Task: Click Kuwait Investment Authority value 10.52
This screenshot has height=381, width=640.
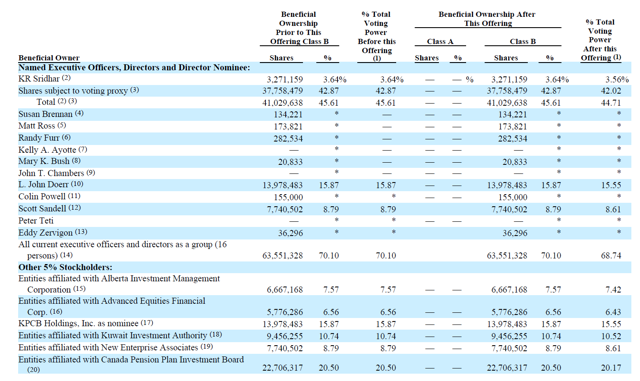Action: pyautogui.click(x=611, y=336)
